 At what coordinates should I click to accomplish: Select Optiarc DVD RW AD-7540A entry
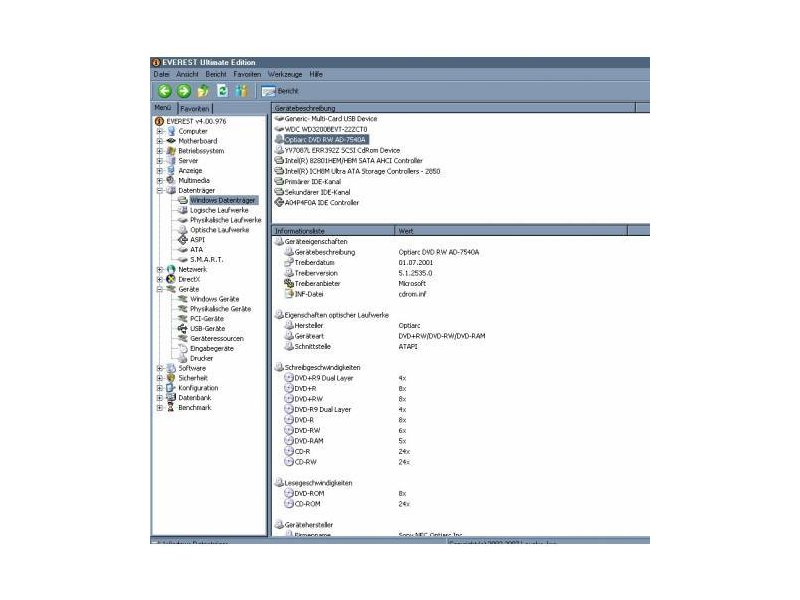coord(325,140)
